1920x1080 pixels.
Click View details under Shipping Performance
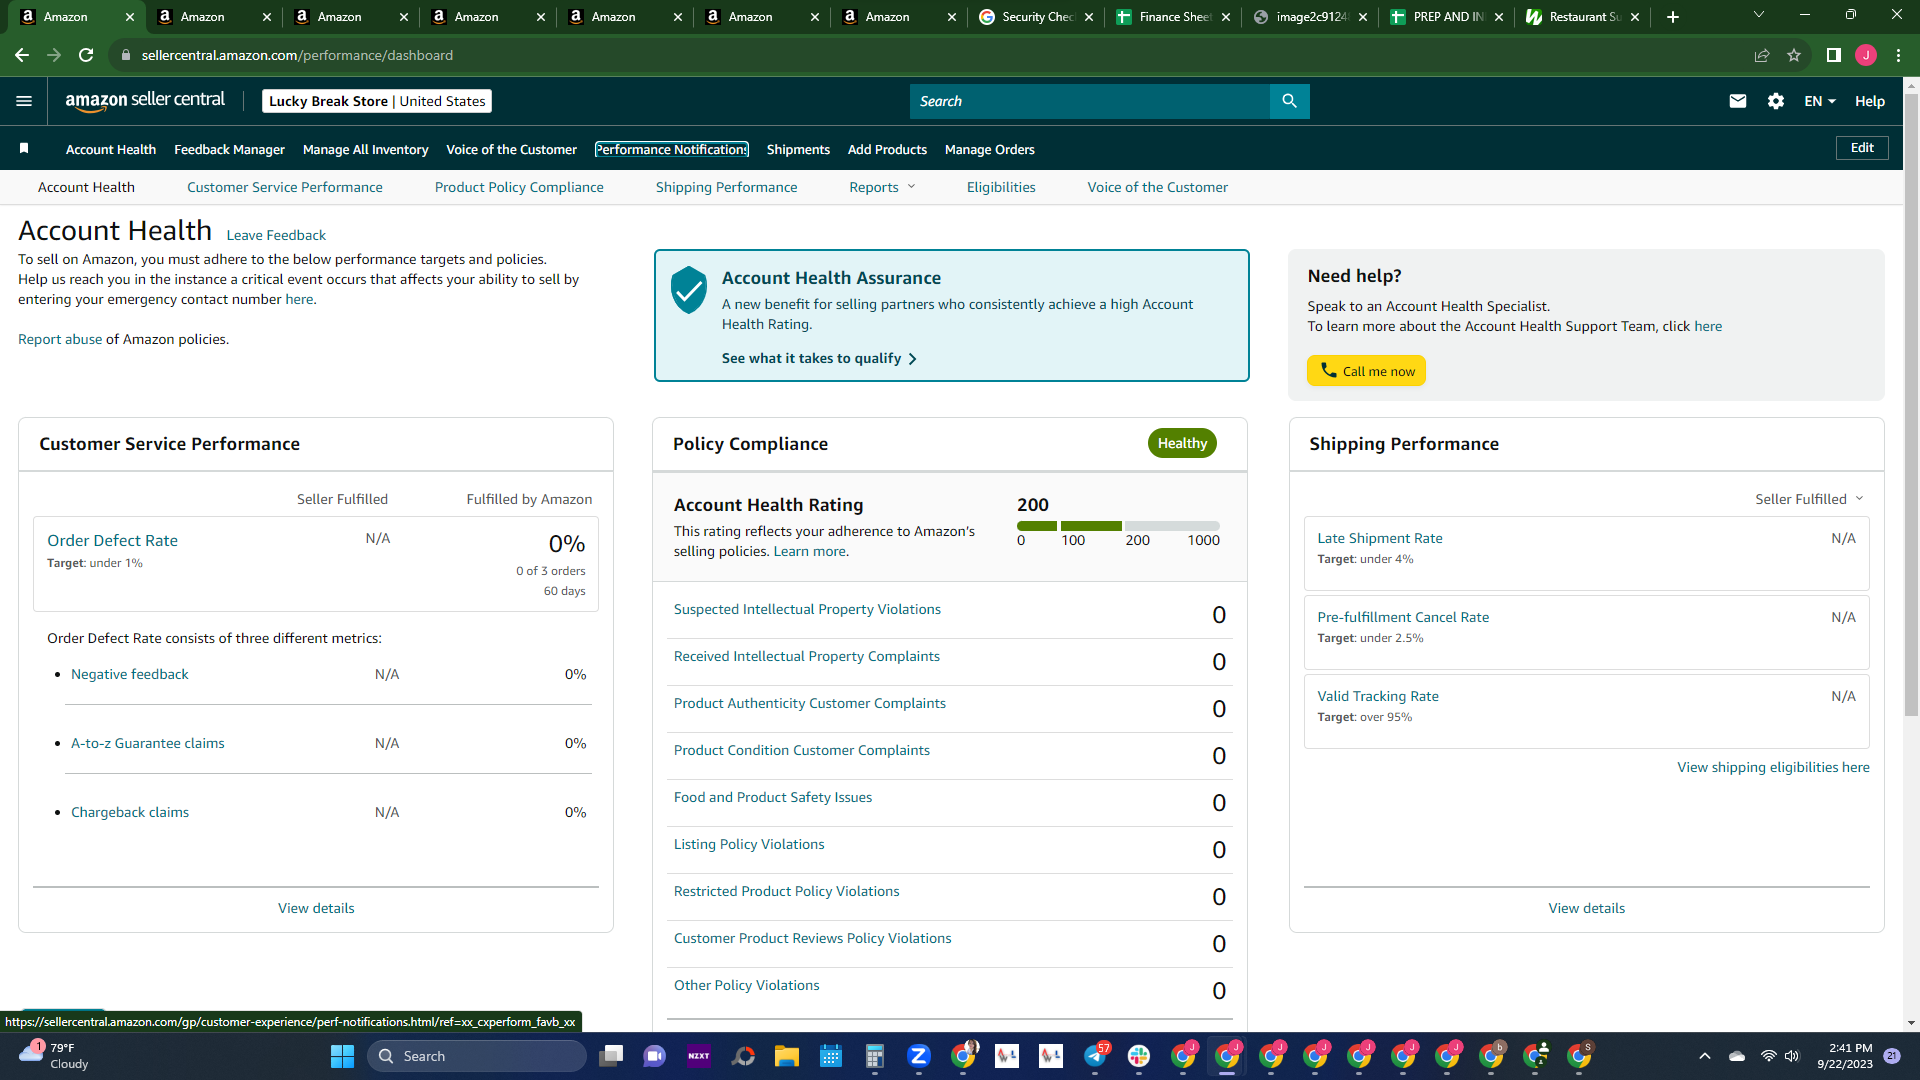tap(1587, 908)
